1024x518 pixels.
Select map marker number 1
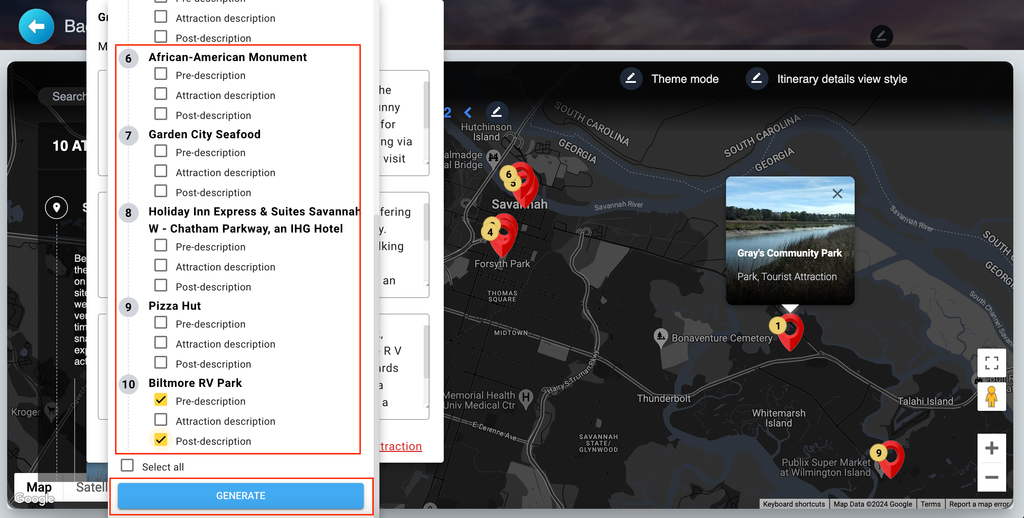pos(790,331)
